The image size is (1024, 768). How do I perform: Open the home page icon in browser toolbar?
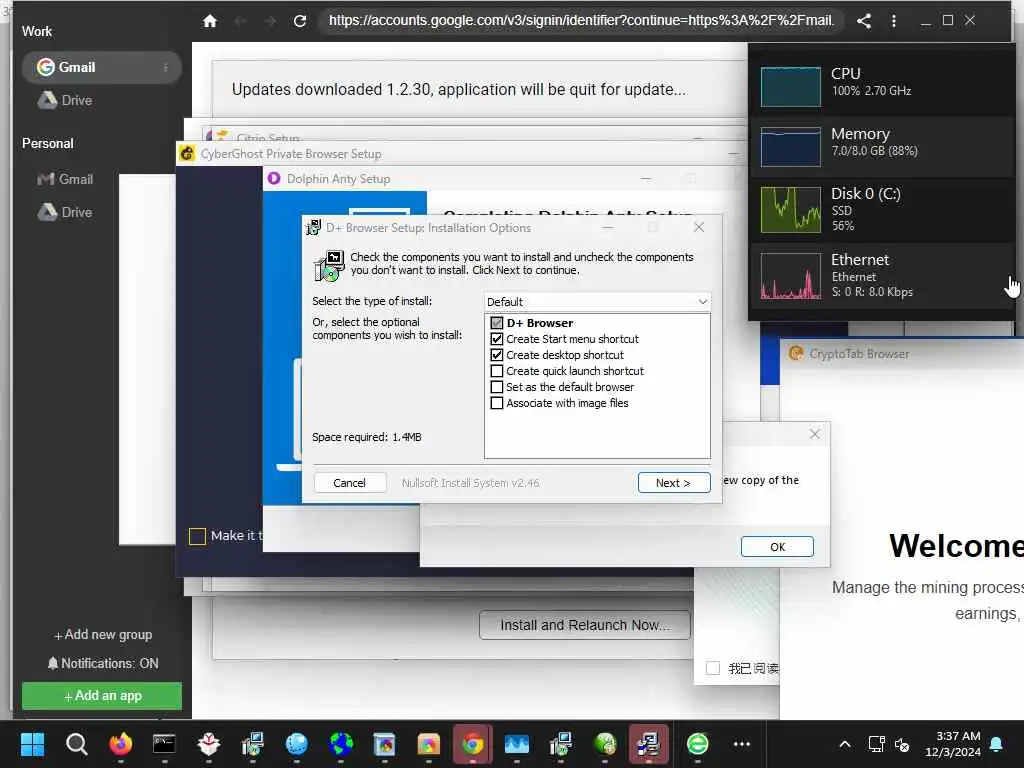(x=210, y=21)
